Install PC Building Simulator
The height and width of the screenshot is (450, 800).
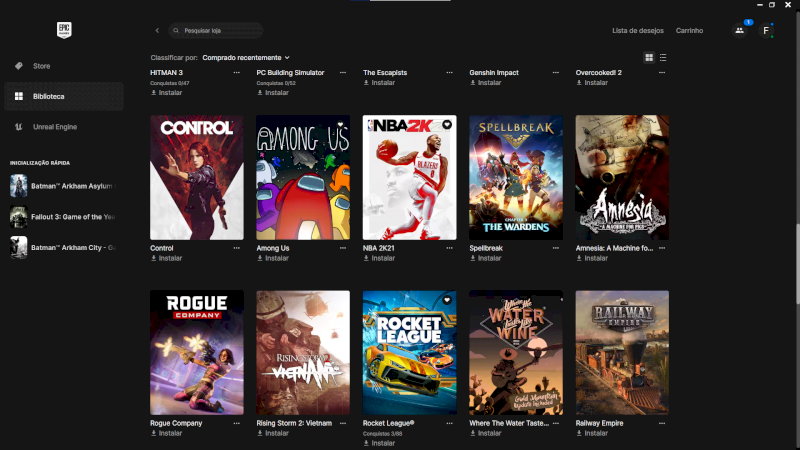[x=273, y=93]
